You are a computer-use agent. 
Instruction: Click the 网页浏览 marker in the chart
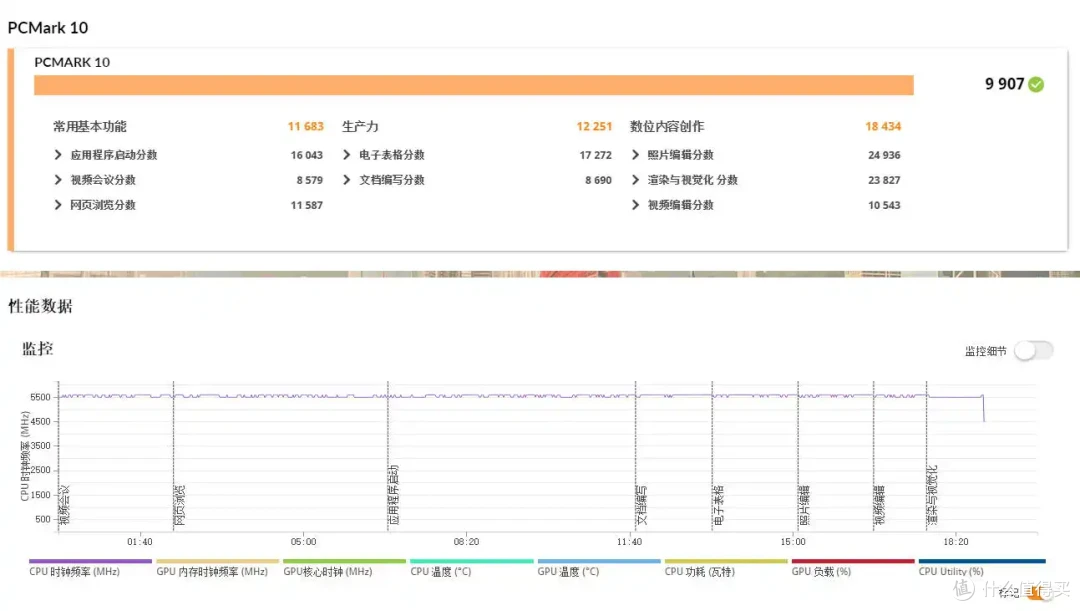coord(180,506)
